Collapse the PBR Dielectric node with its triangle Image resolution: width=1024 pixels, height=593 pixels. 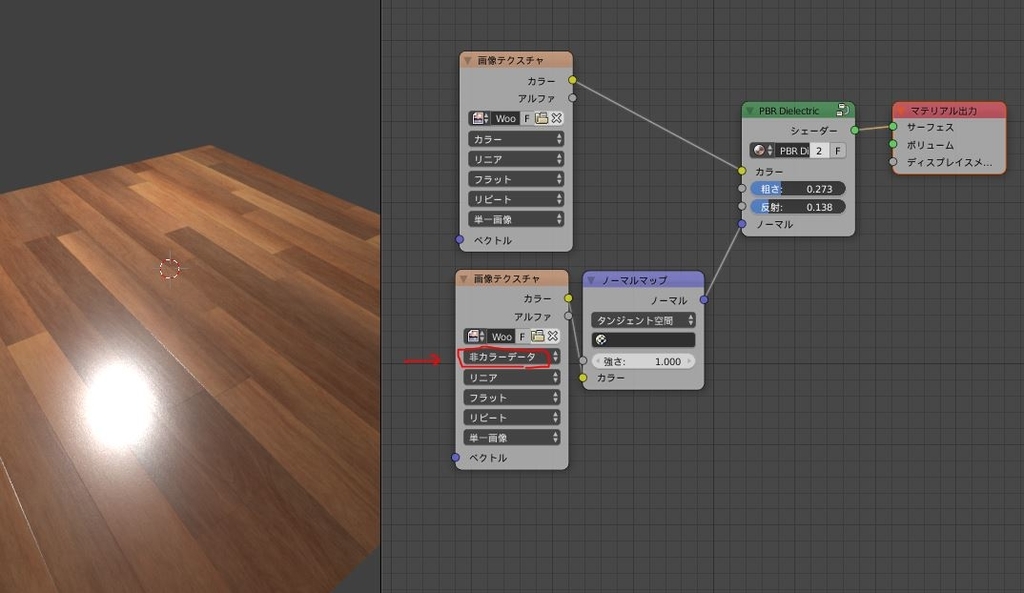click(750, 110)
